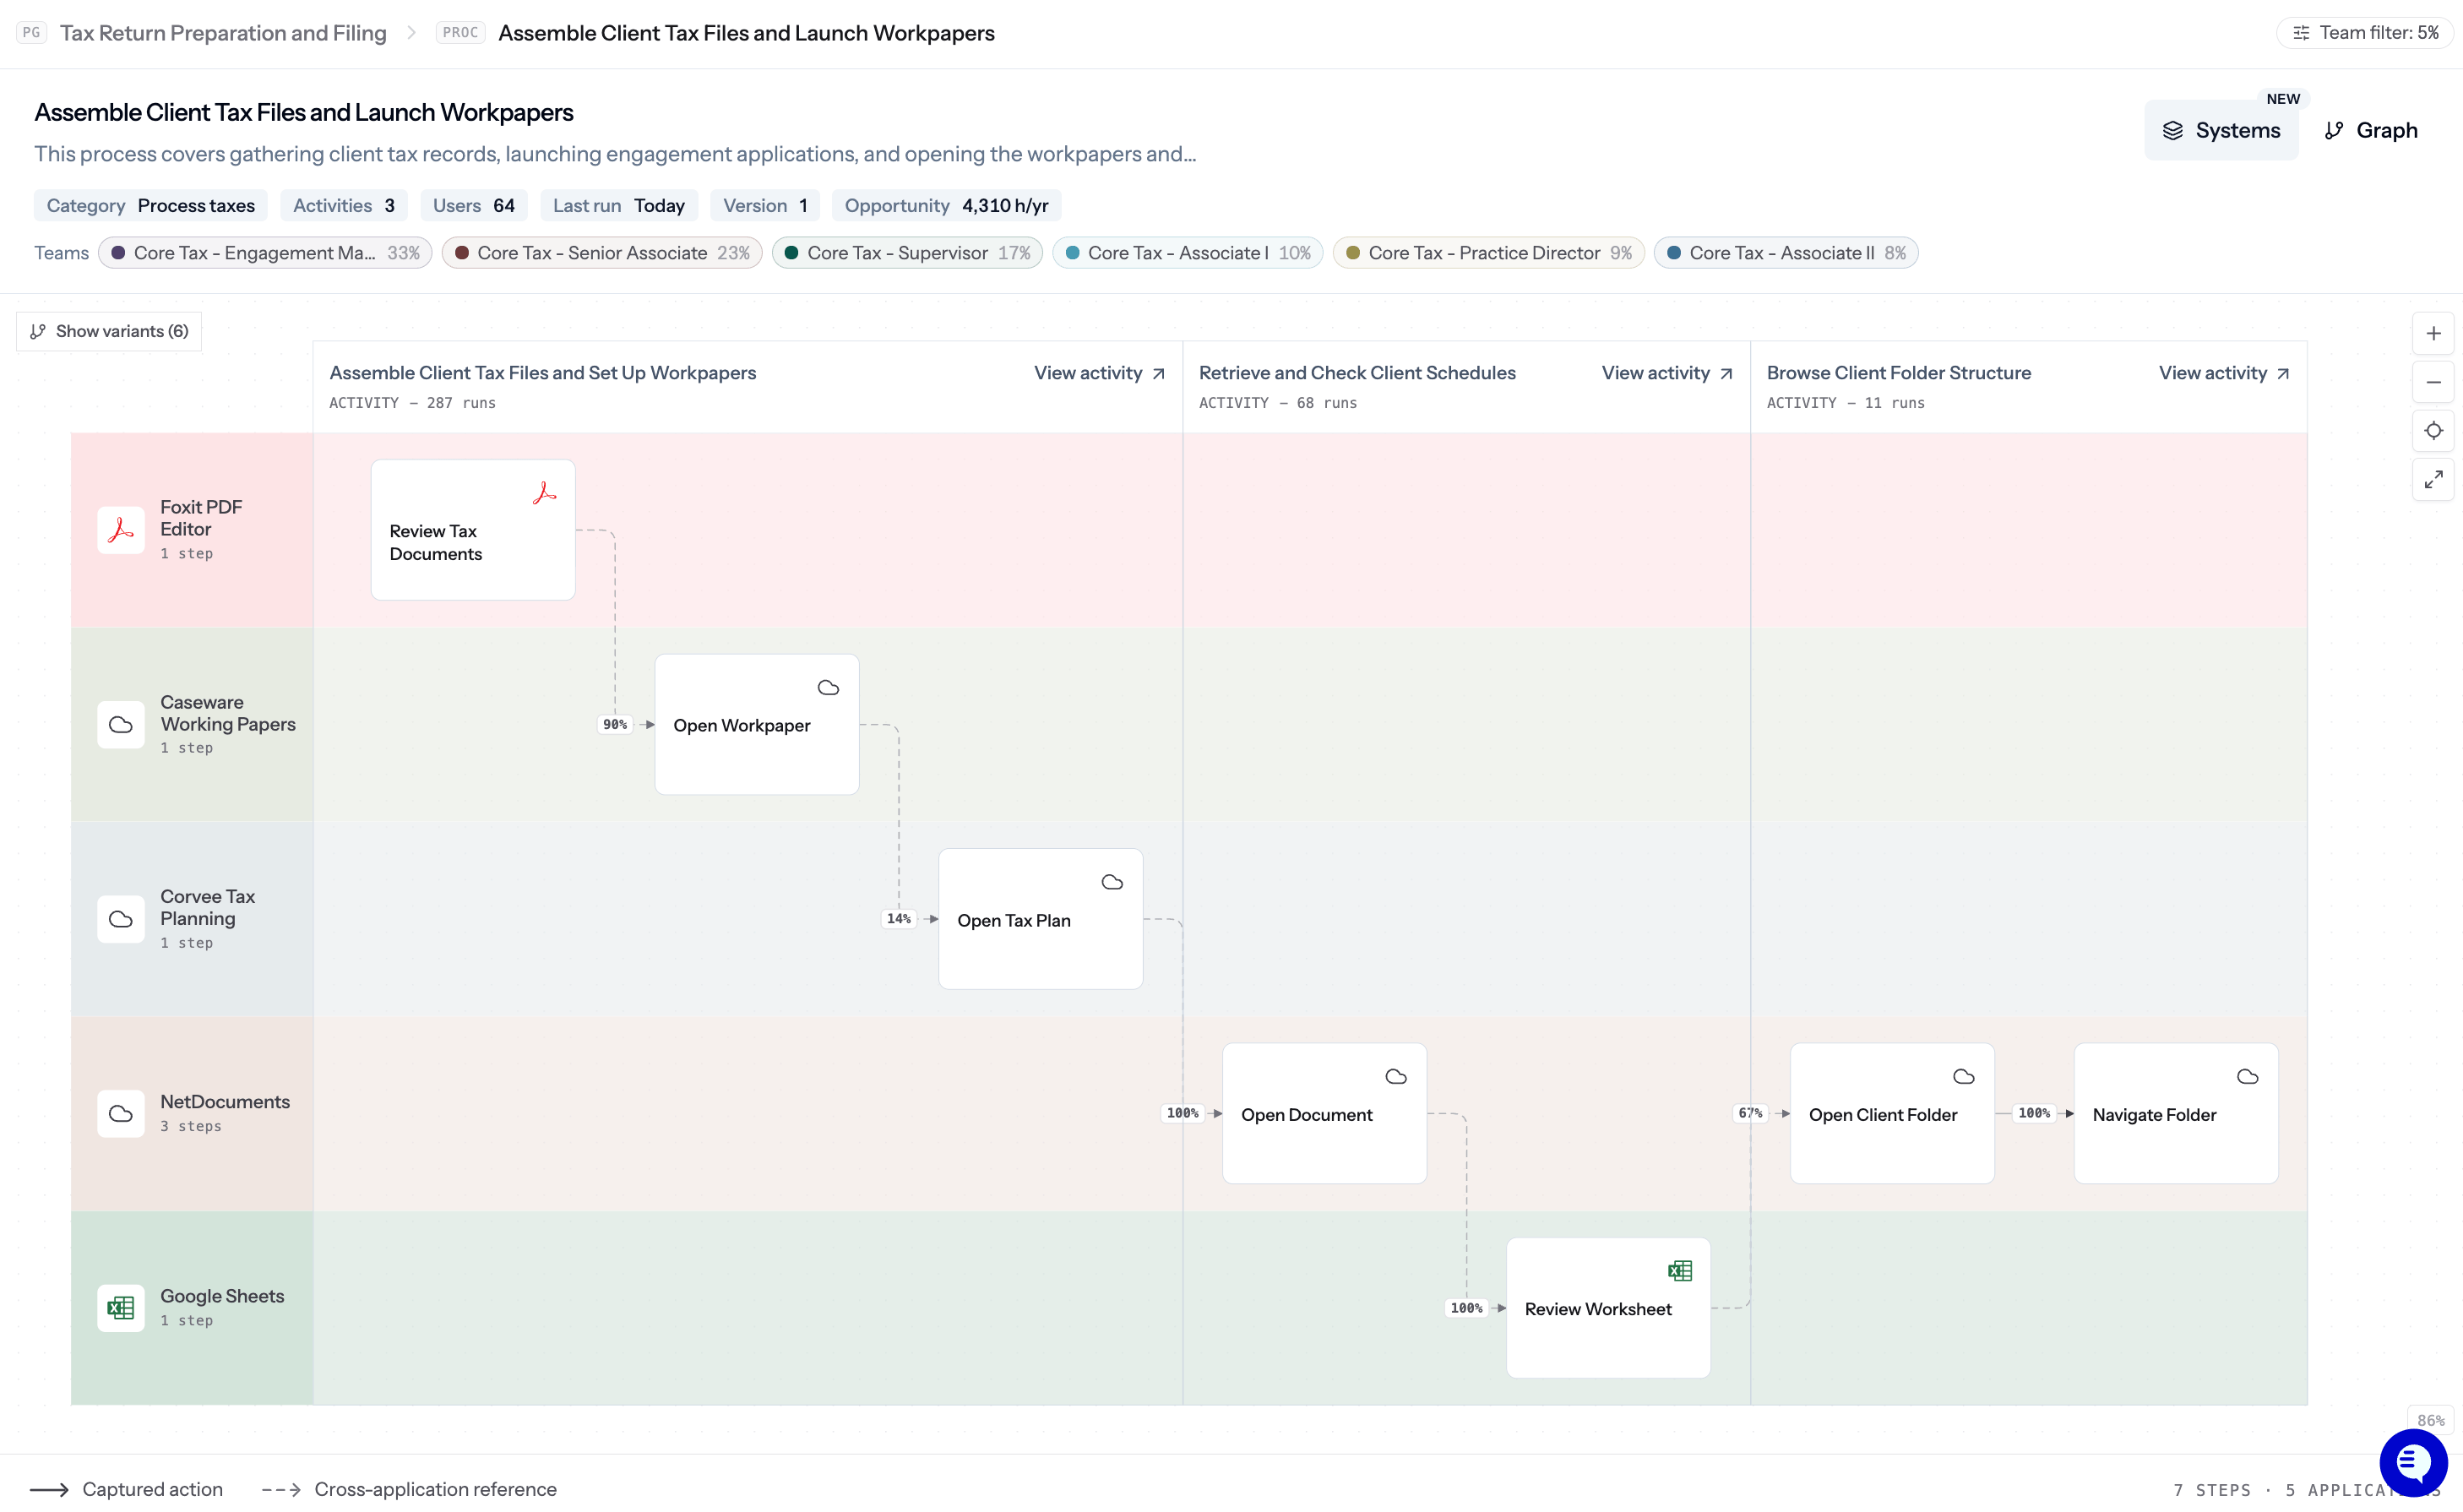The image size is (2463, 1512).
Task: Click the Activities 3 tag
Action: pos(344,205)
